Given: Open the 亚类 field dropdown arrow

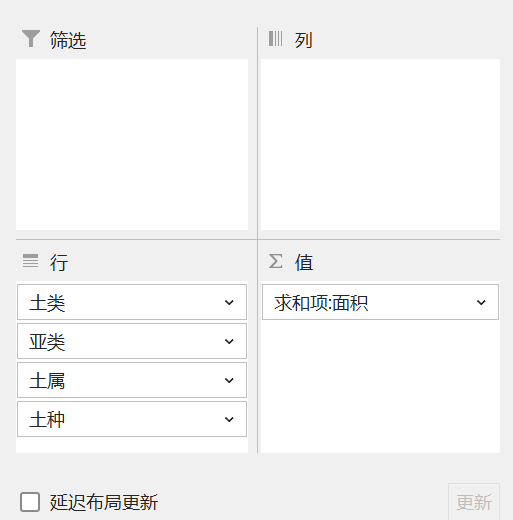Looking at the screenshot, I should [x=229, y=341].
